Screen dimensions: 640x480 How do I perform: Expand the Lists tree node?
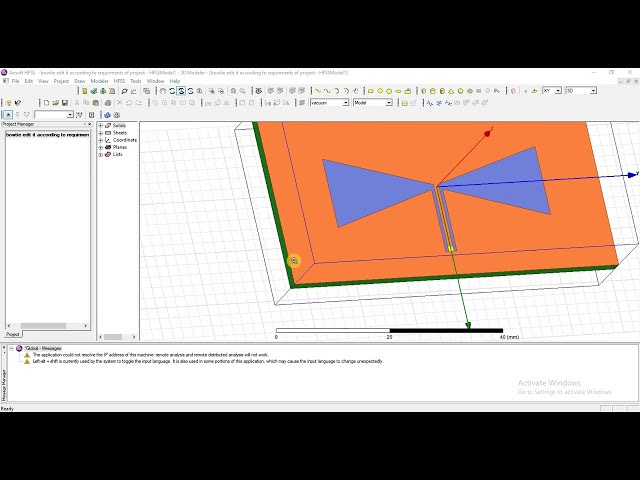(x=101, y=155)
